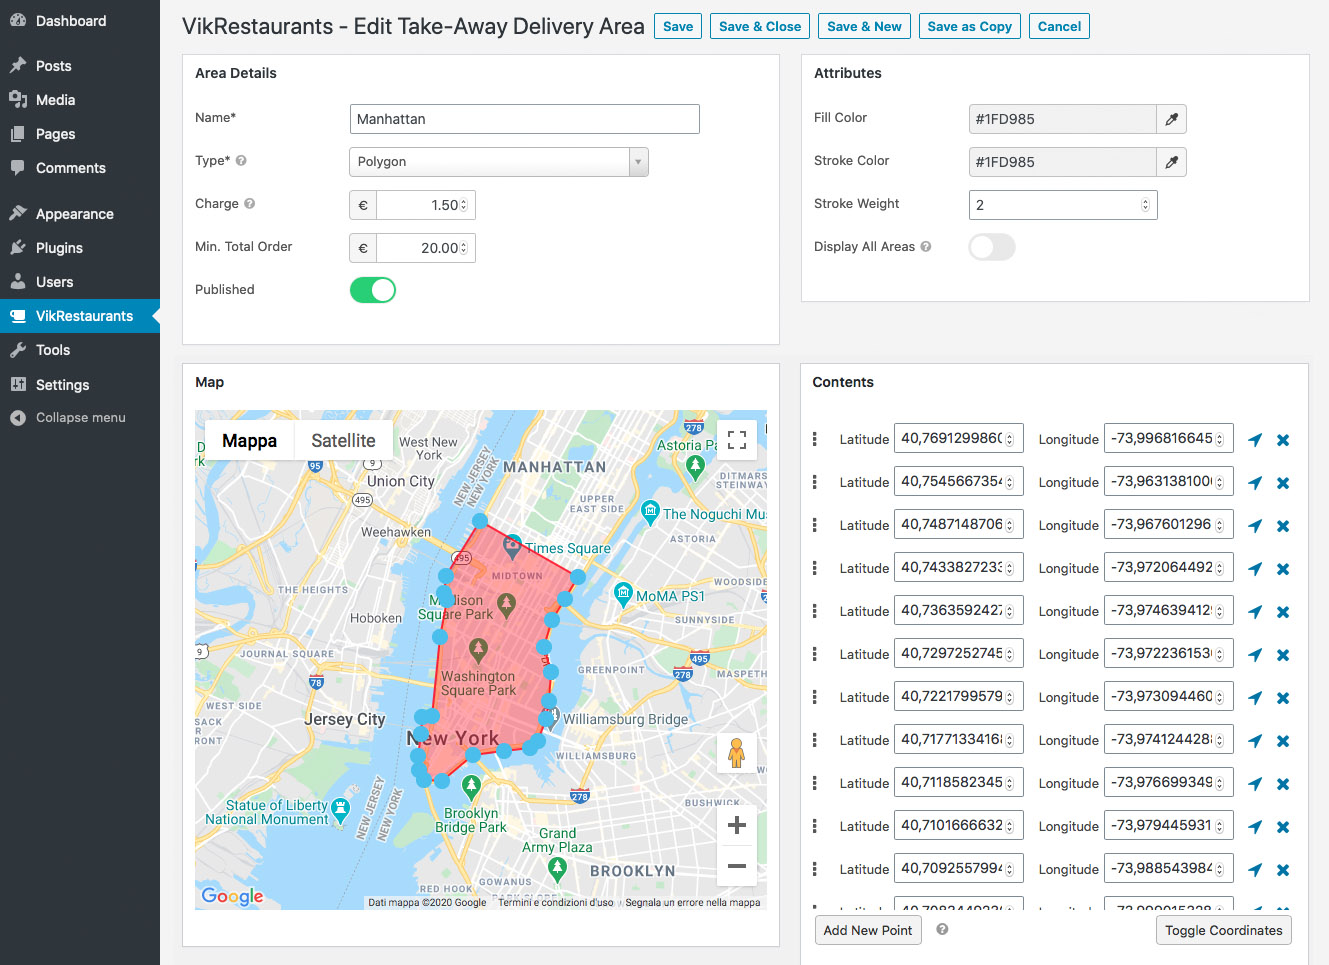This screenshot has width=1329, height=965.
Task: Click Save & Close
Action: tap(760, 27)
